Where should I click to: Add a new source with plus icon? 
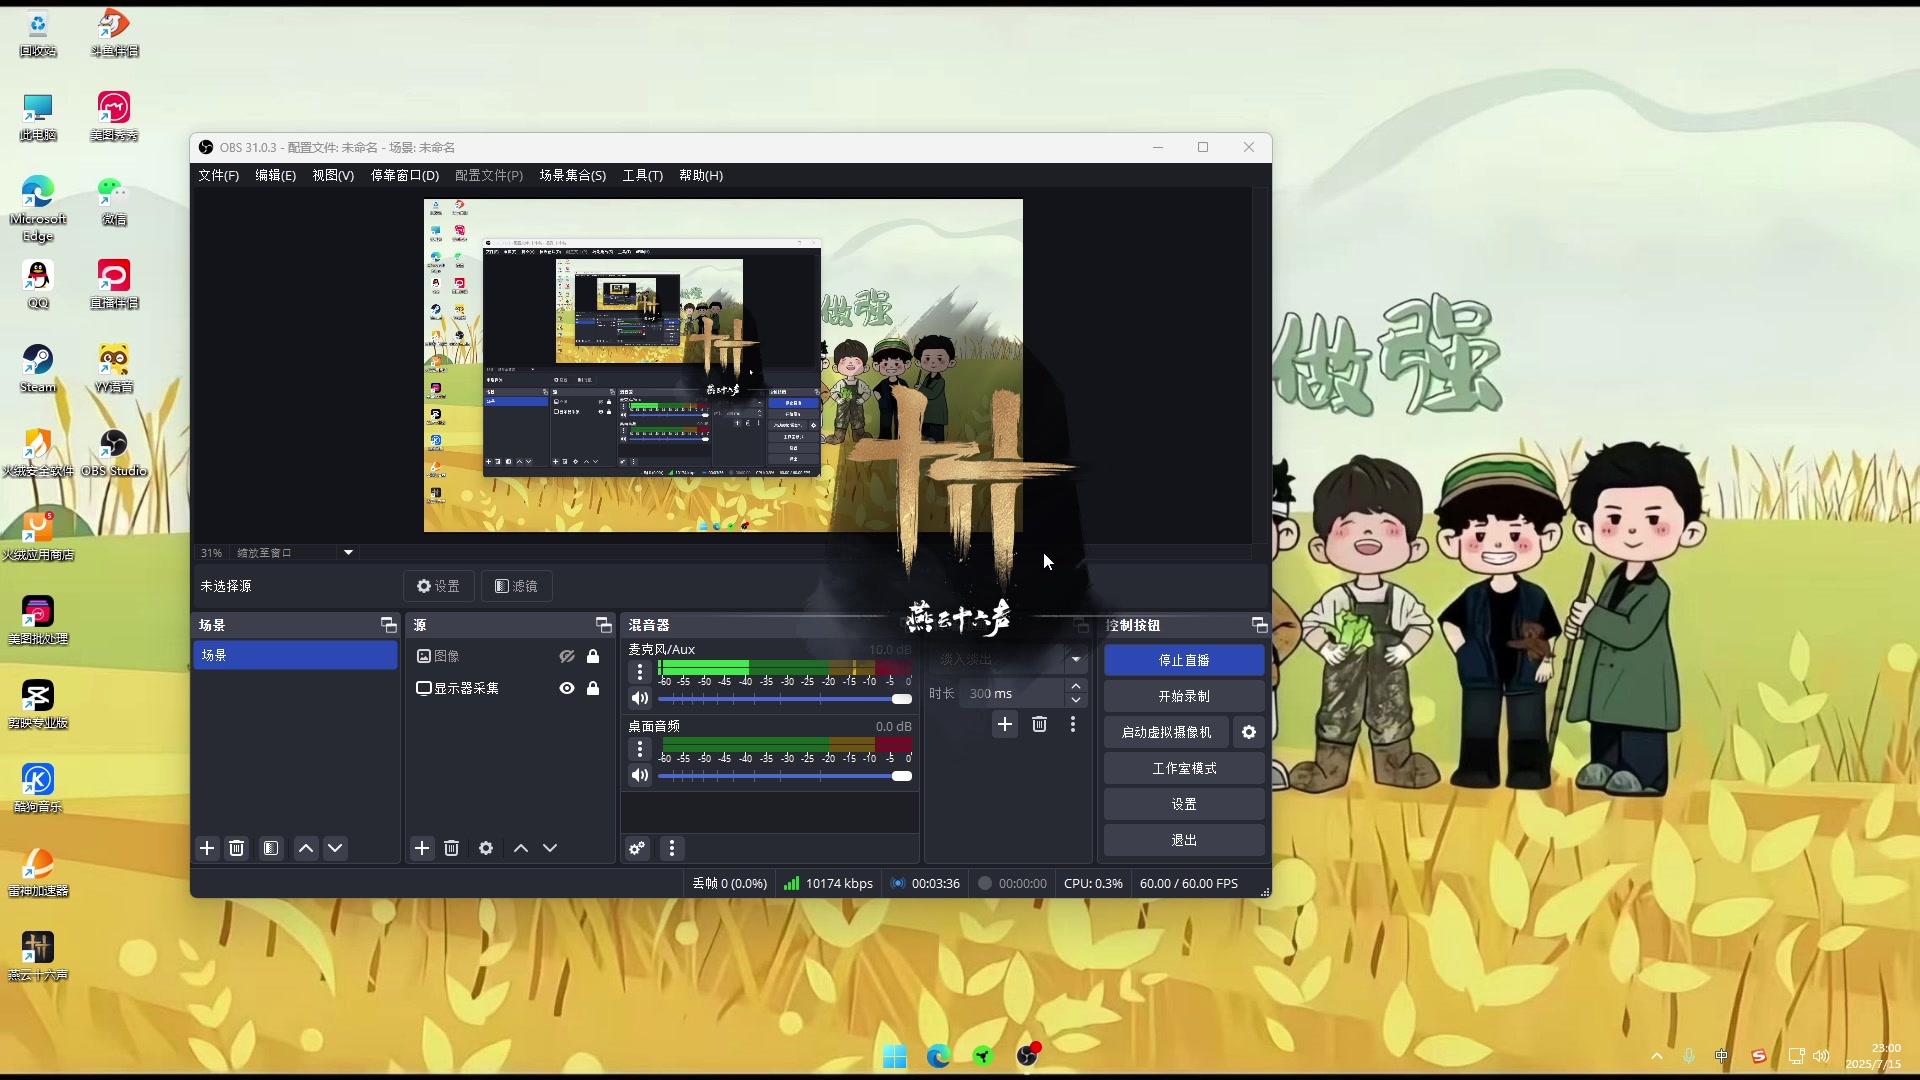tap(422, 848)
